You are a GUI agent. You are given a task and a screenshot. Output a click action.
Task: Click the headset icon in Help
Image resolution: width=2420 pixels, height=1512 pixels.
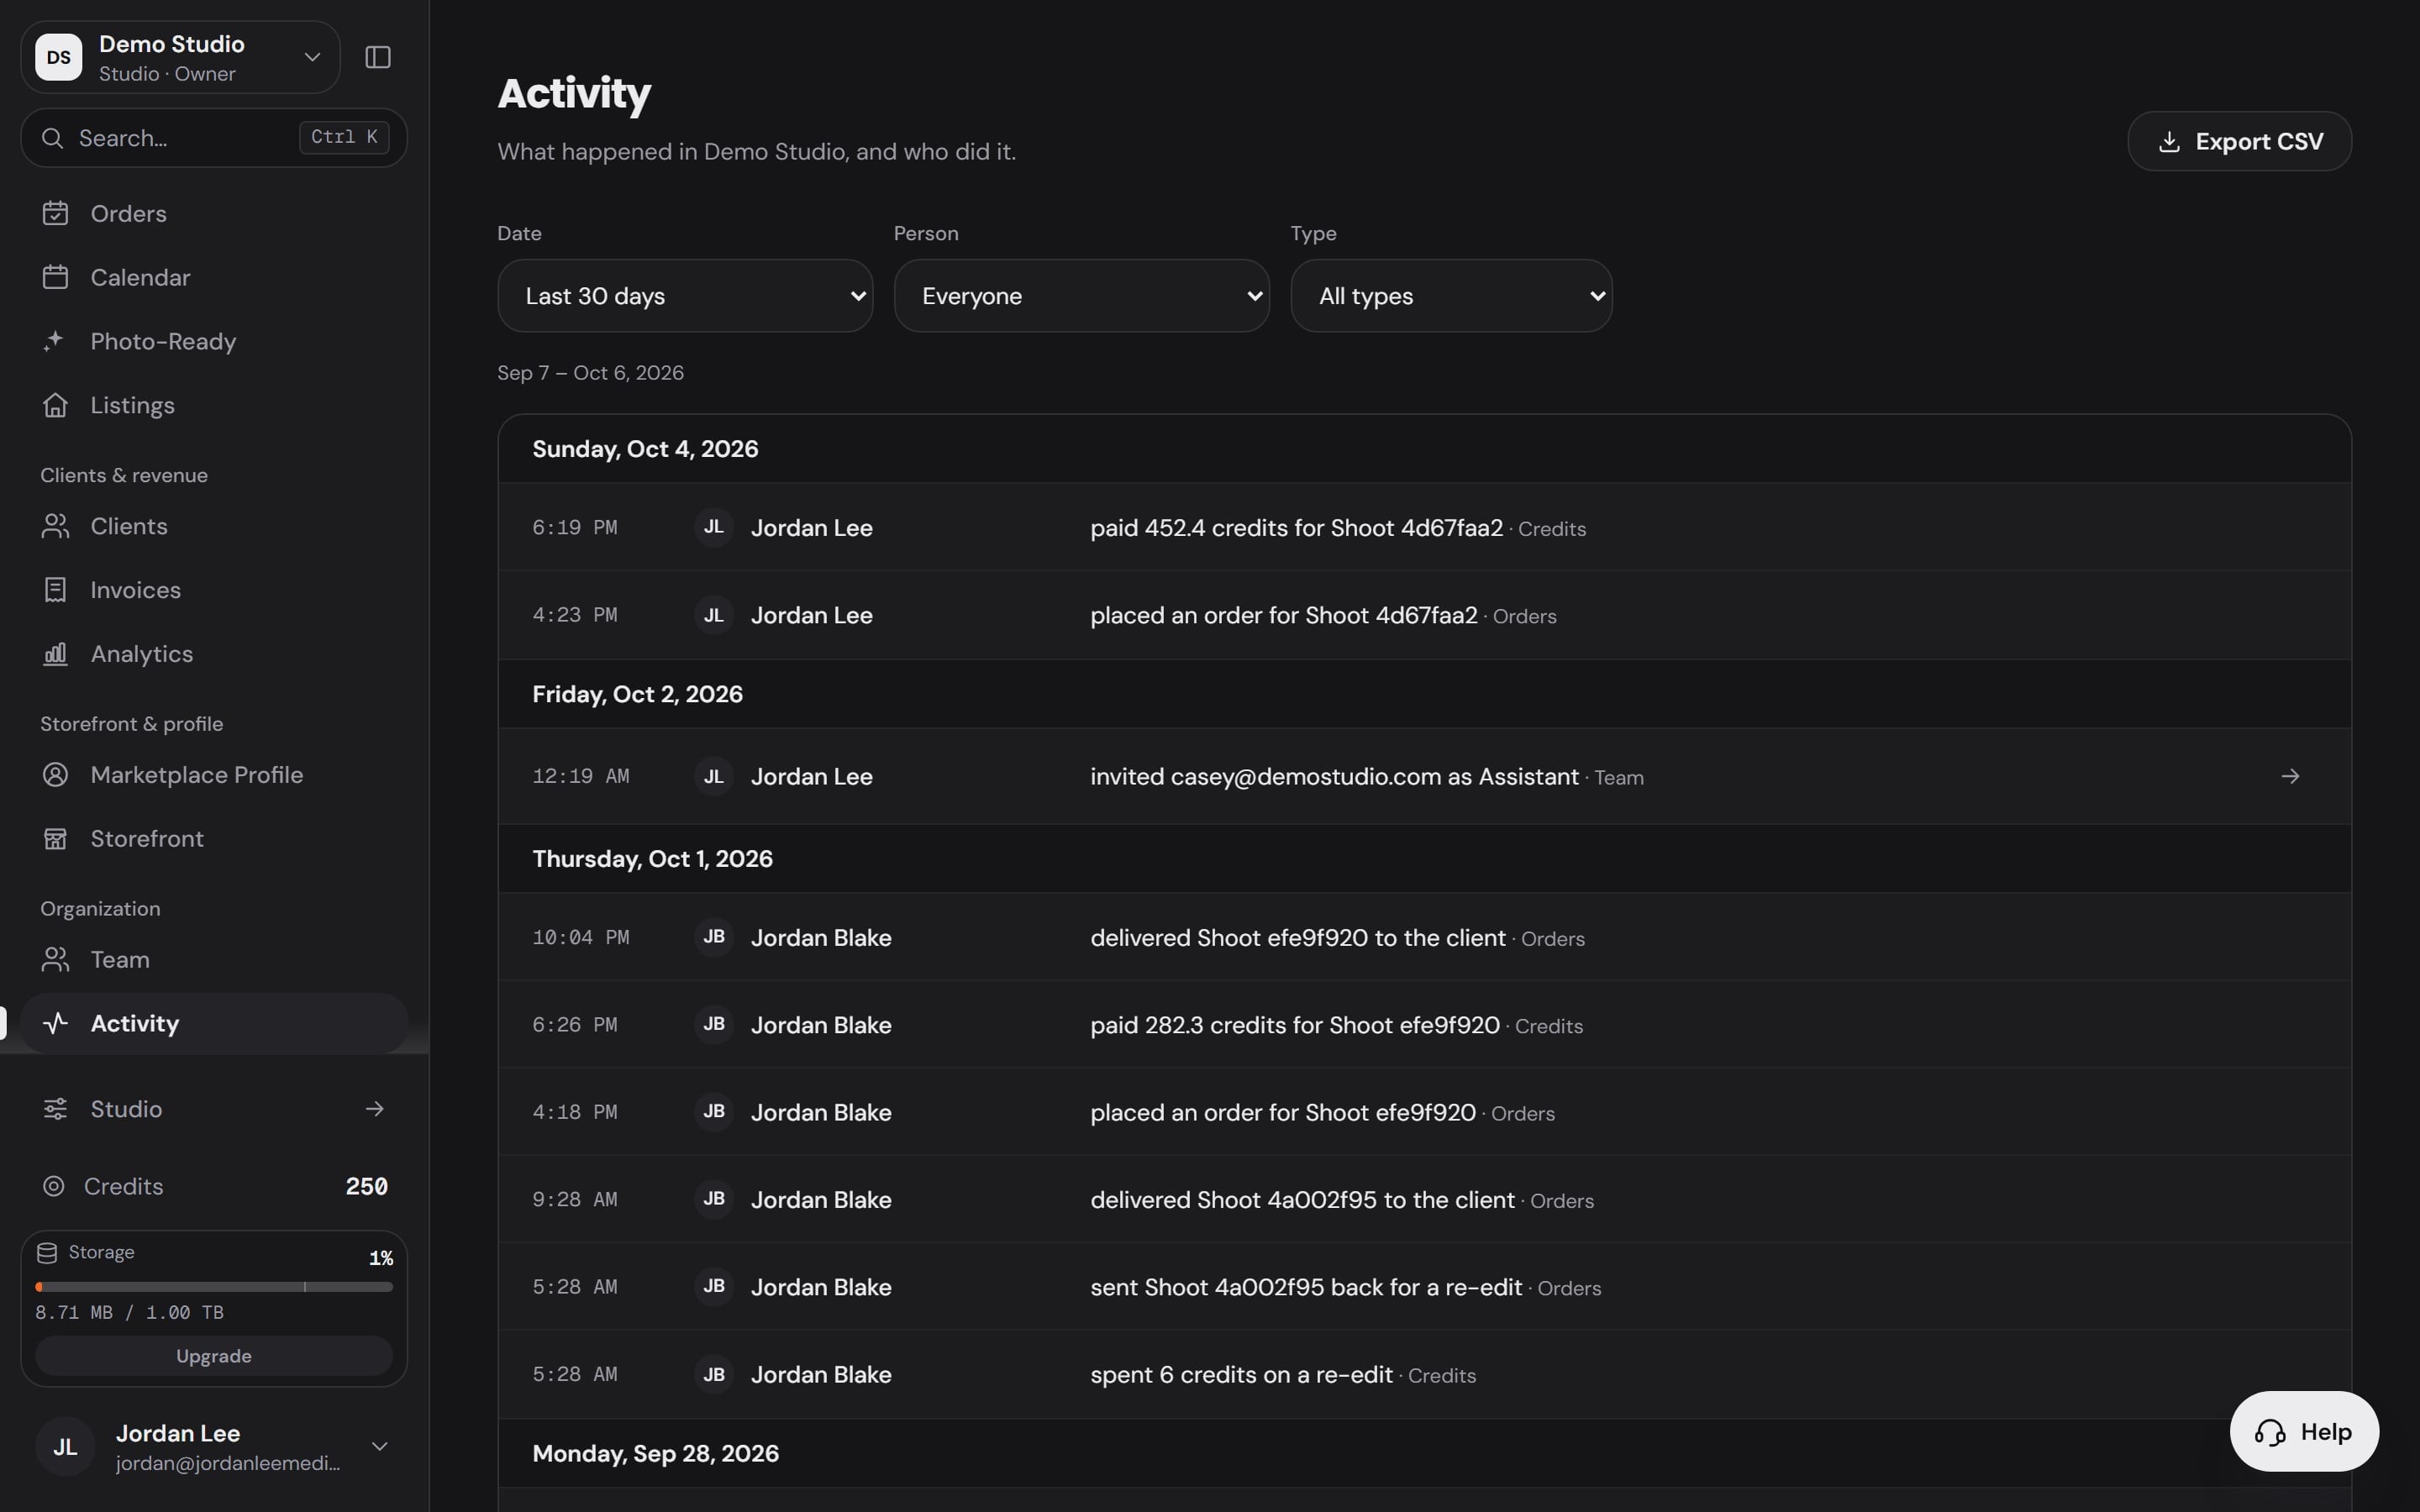pos(2270,1433)
